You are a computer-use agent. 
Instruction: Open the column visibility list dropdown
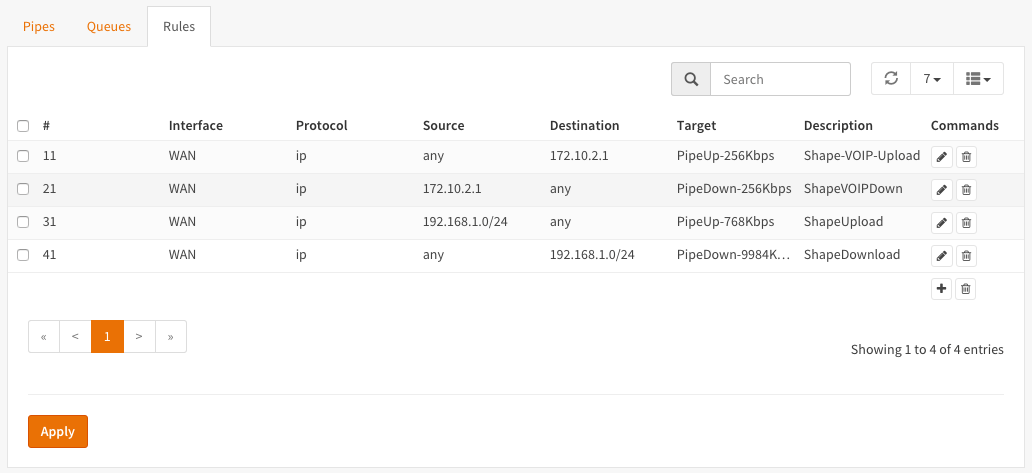[978, 79]
